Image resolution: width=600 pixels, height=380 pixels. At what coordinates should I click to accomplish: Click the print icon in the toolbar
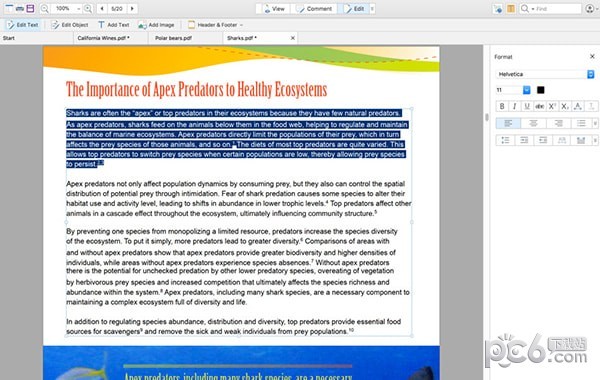click(20, 8)
